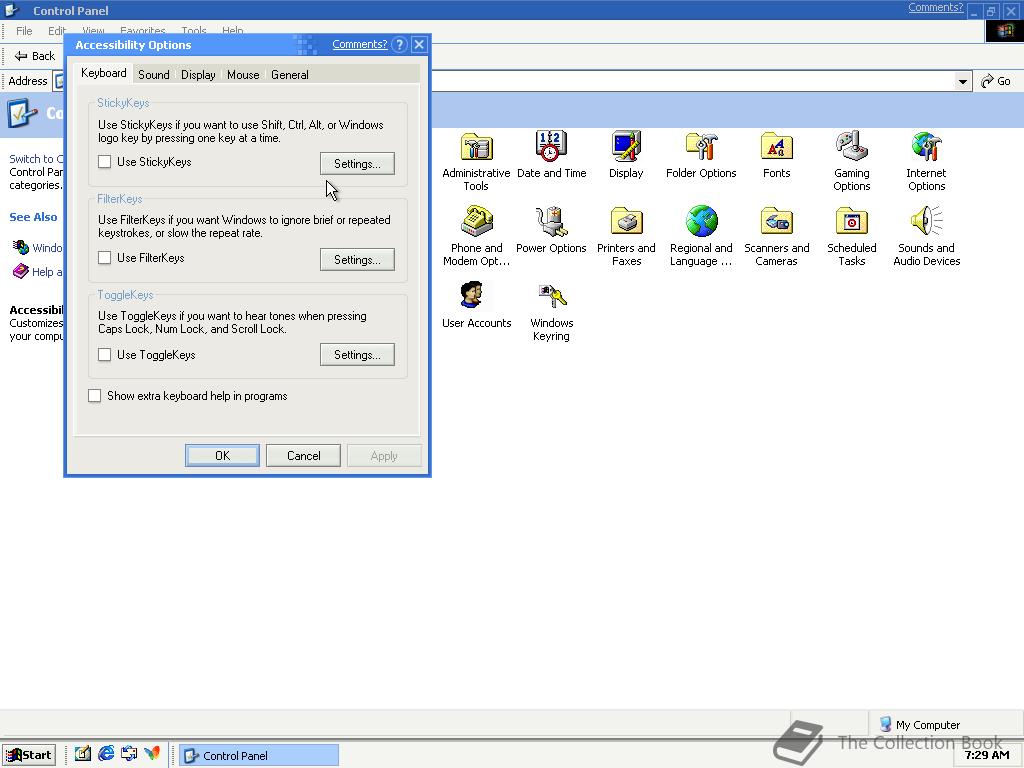Click the Start button
This screenshot has width=1024, height=768.
pyautogui.click(x=29, y=755)
